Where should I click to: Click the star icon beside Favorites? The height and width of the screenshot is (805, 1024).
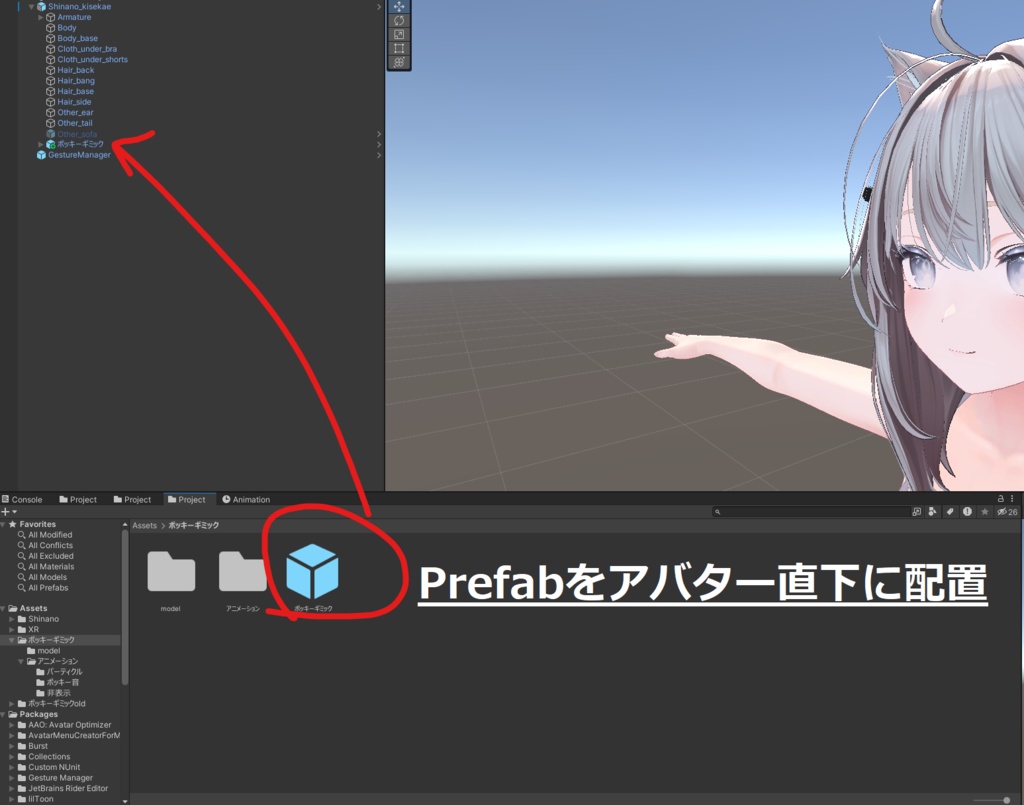click(12, 524)
